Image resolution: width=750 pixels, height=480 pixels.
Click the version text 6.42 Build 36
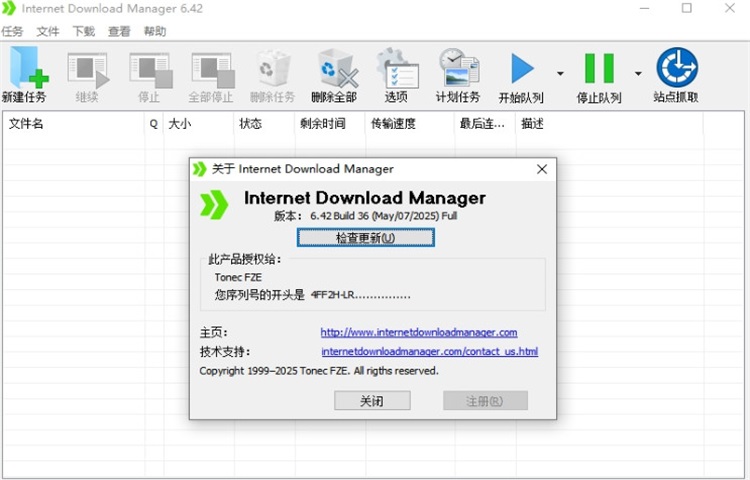coord(383,216)
